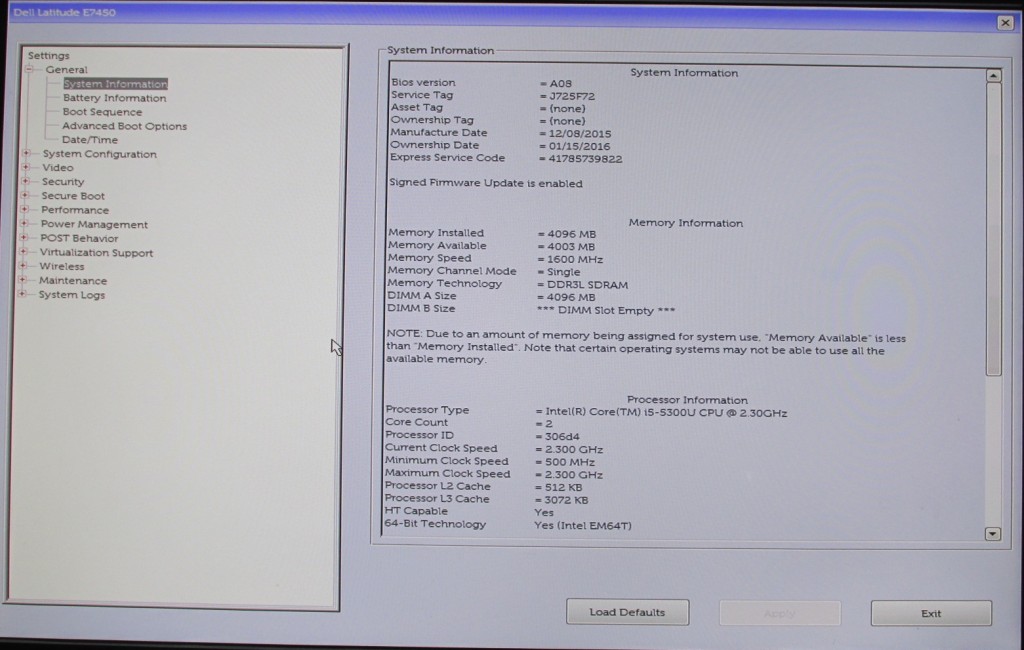The height and width of the screenshot is (650, 1024).
Task: Select System Information in the tree
Action: [x=116, y=84]
